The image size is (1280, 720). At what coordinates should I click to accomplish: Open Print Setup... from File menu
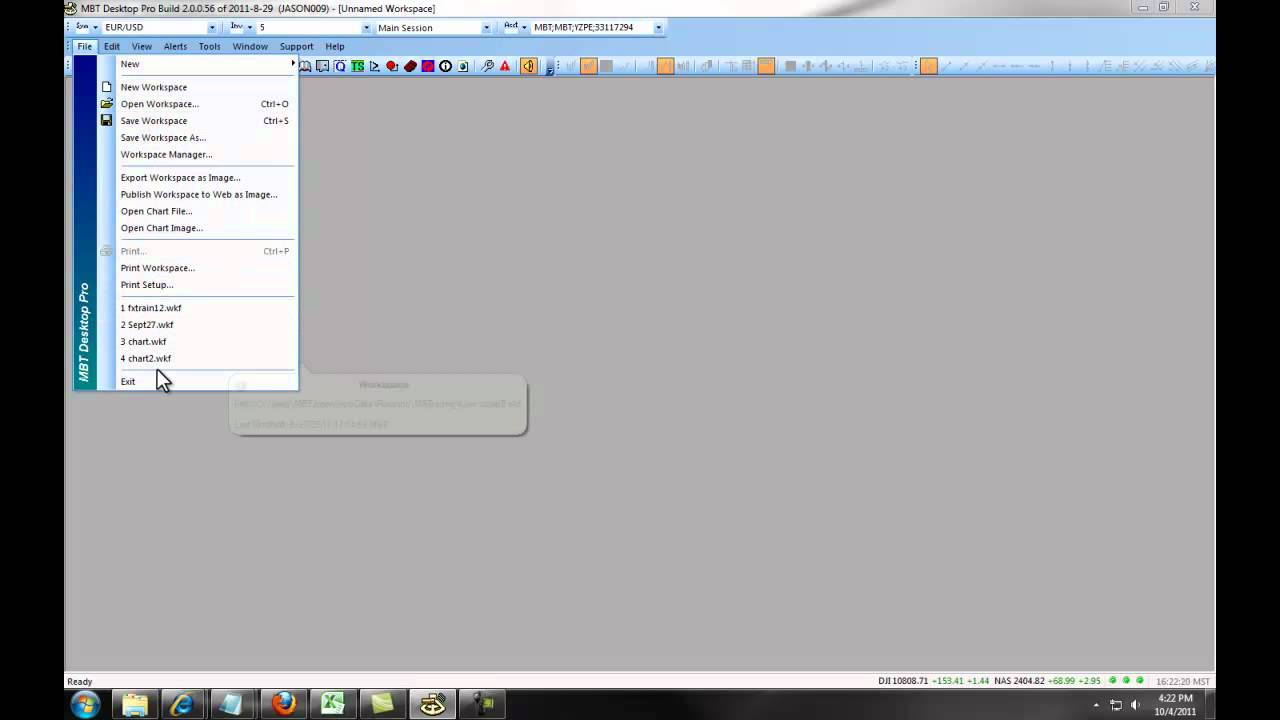[x=147, y=285]
